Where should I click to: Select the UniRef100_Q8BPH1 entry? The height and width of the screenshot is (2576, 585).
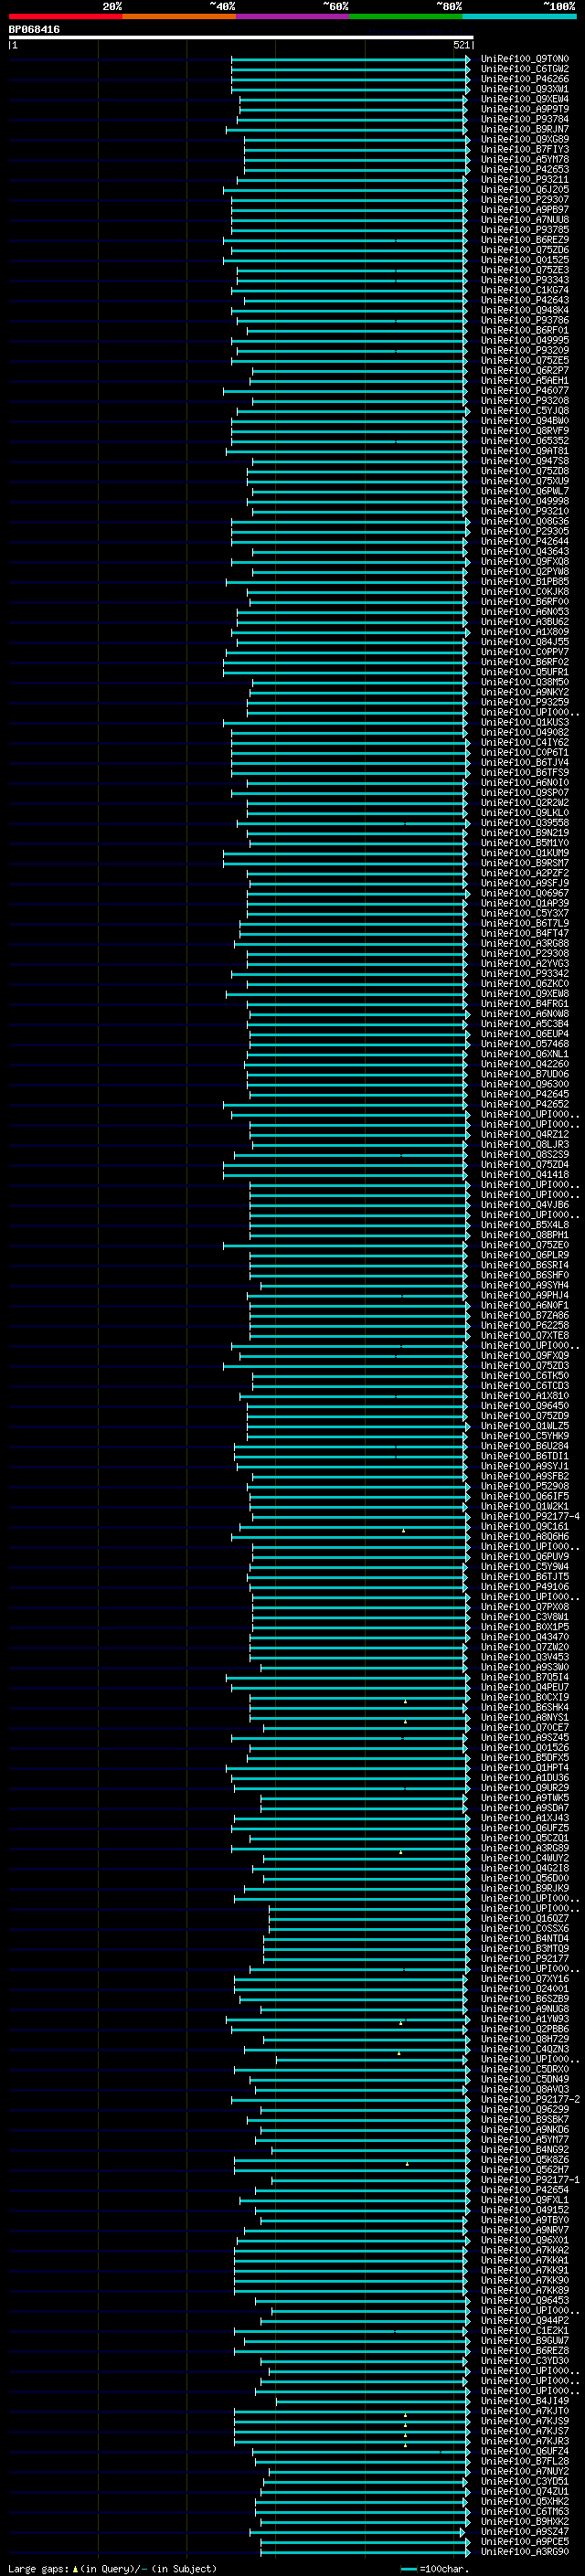pos(524,1235)
